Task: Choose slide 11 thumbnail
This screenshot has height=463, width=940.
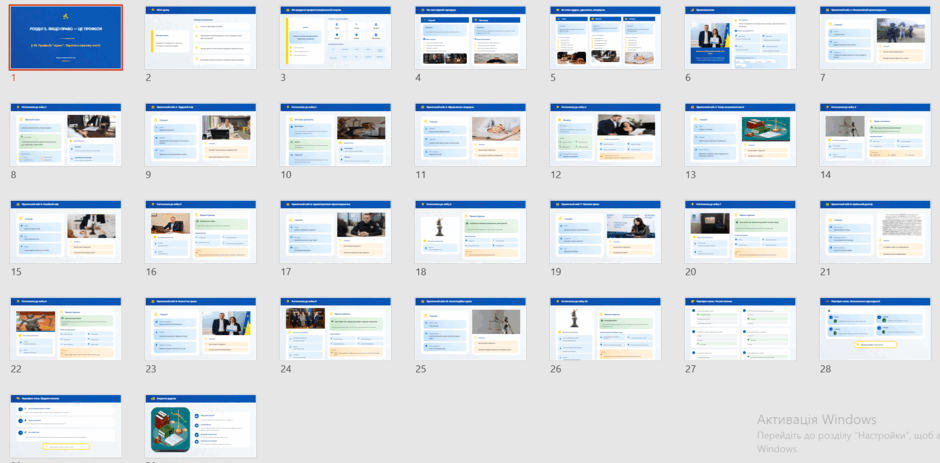Action: 471,135
